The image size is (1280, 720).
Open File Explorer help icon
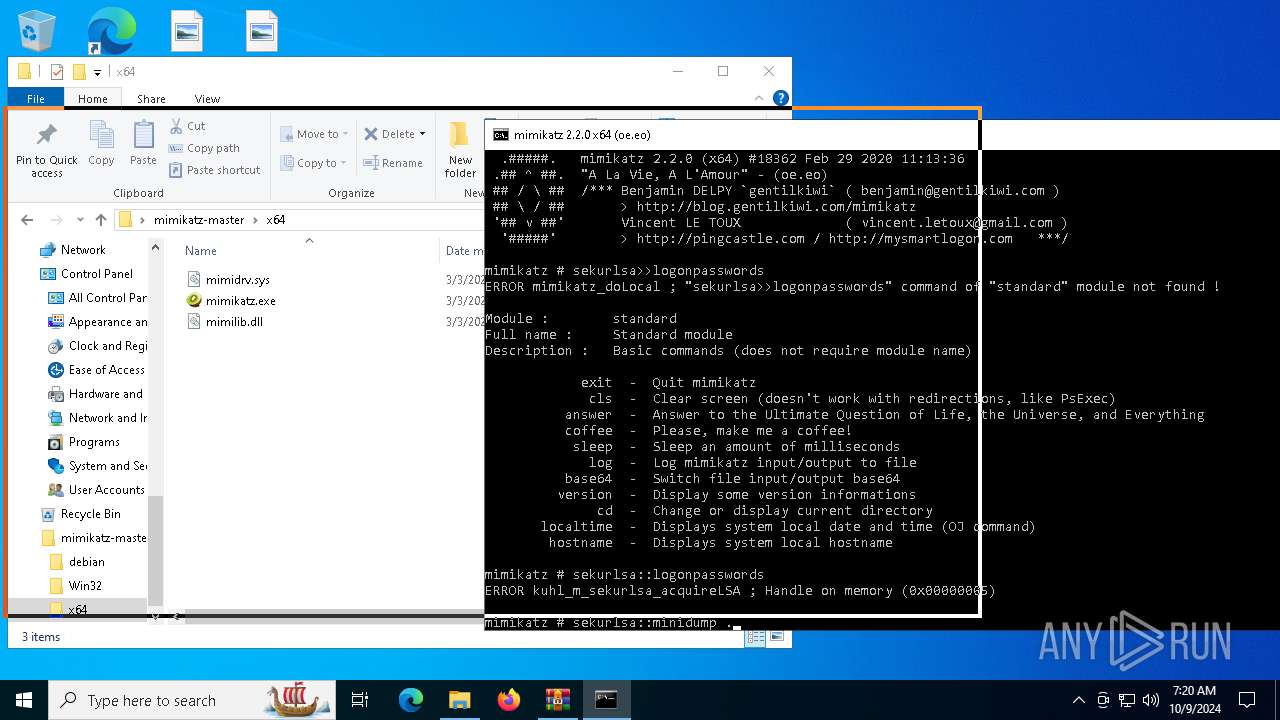(x=781, y=98)
